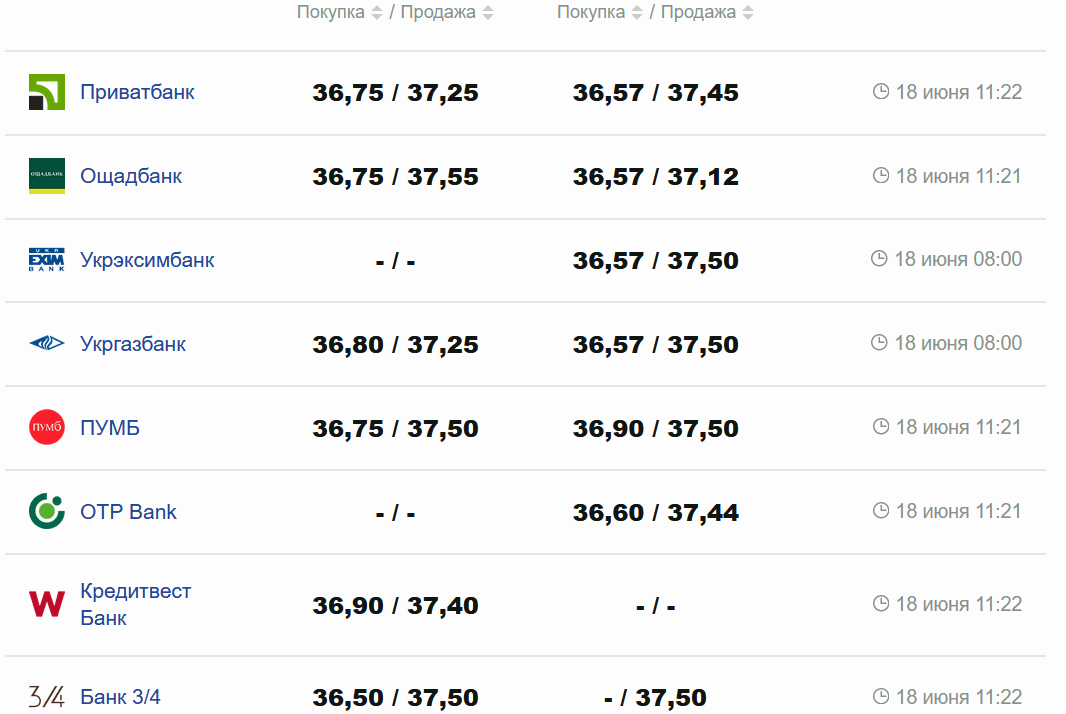The width and height of the screenshot is (1066, 714).
Task: Click the red ПУМБ round logo
Action: [x=47, y=428]
